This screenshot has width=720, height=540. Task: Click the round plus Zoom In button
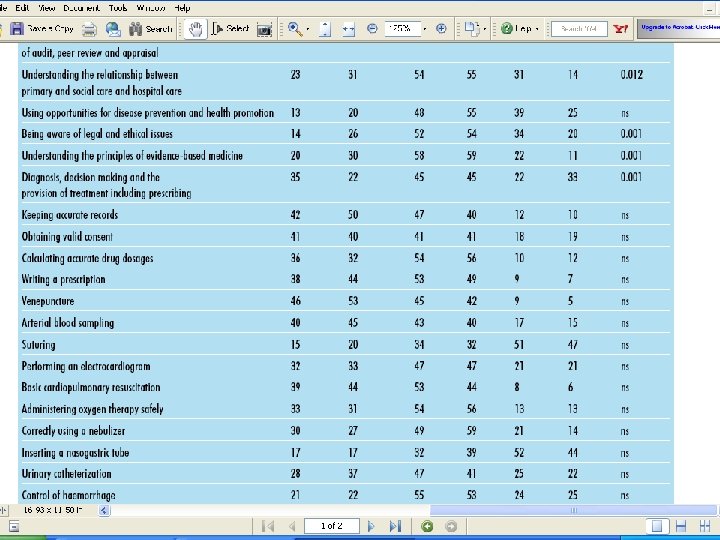441,29
